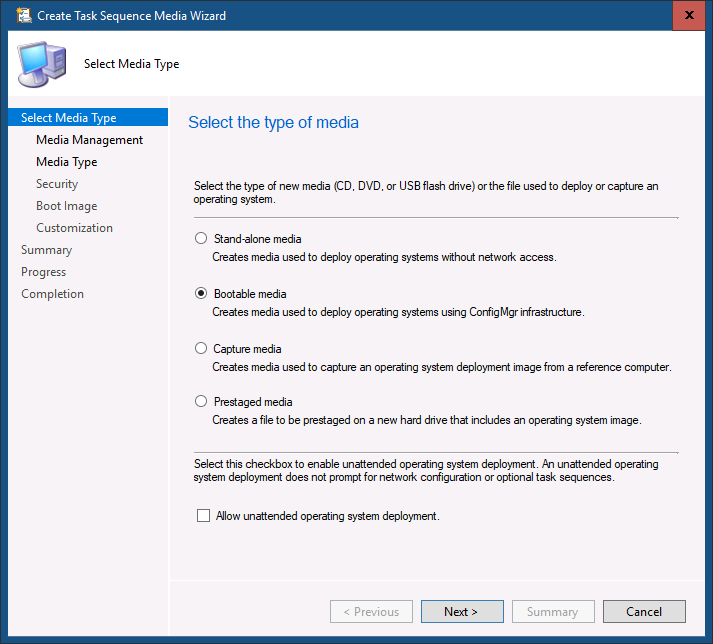
Task: Open the Customization step
Action: 74,228
